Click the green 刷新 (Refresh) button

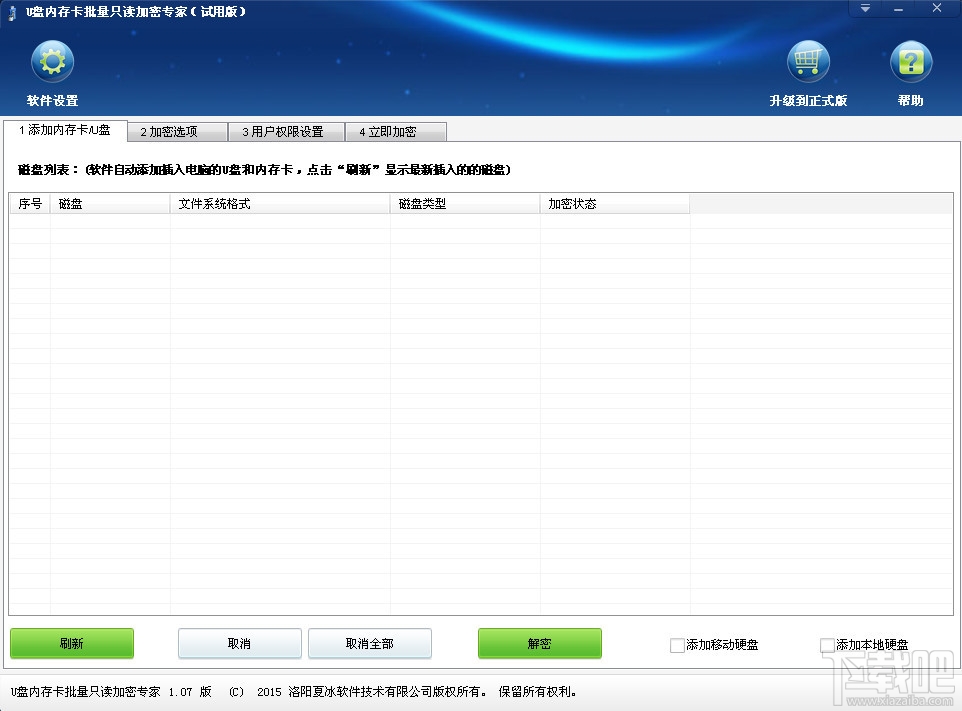[71, 643]
